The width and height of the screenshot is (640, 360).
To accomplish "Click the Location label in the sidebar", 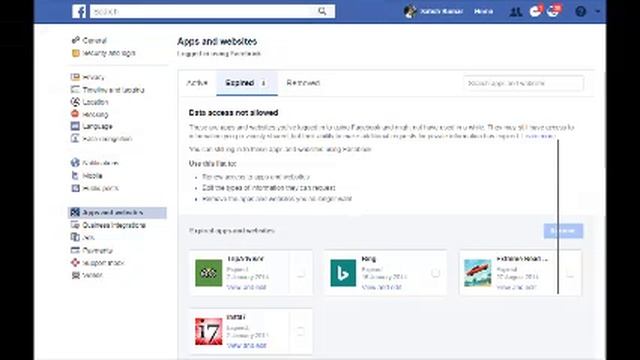I will point(95,102).
